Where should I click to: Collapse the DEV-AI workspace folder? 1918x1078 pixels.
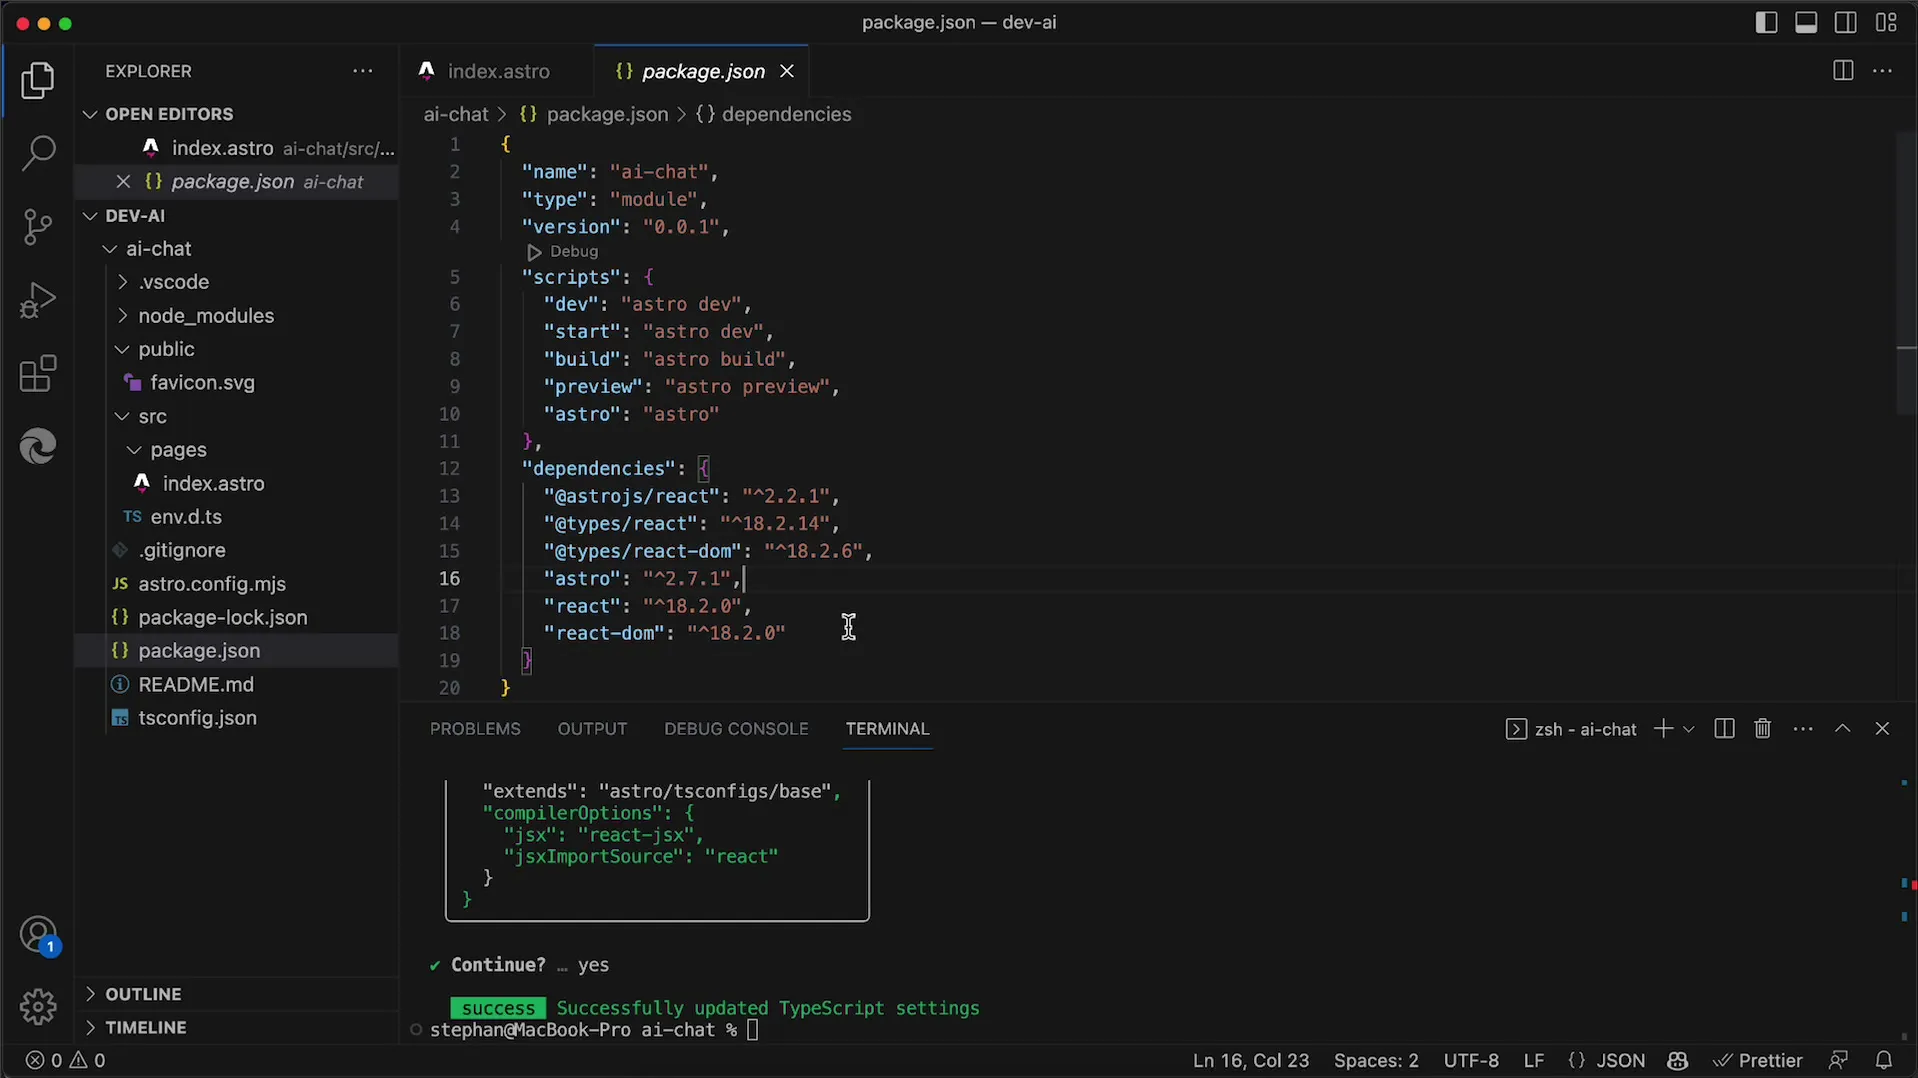pos(238,215)
